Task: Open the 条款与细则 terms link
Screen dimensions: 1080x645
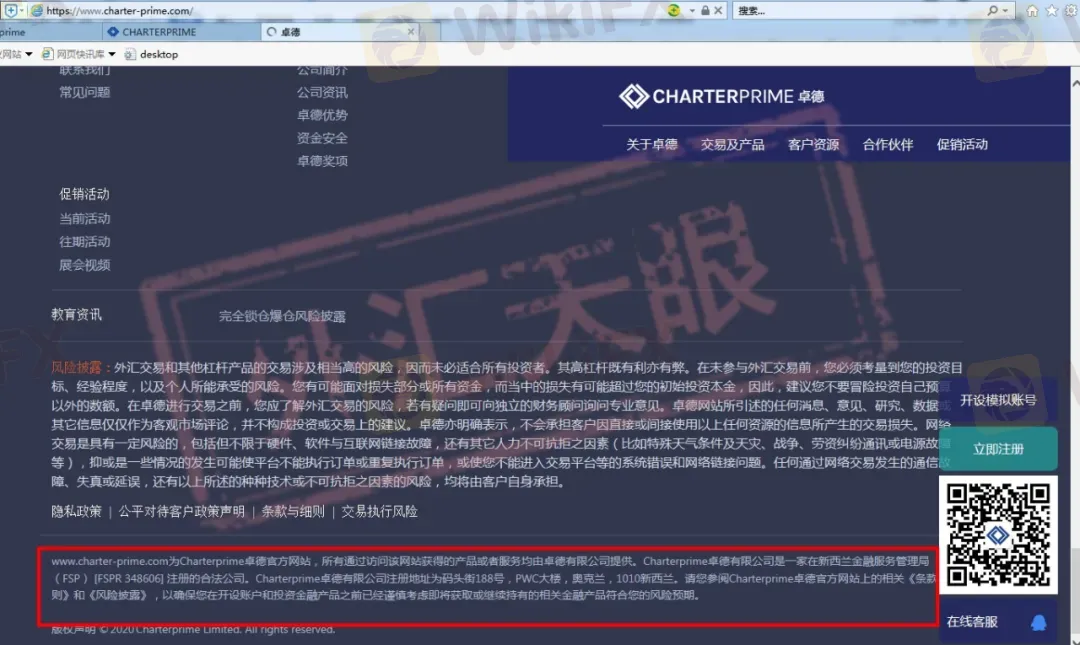Action: [x=293, y=511]
